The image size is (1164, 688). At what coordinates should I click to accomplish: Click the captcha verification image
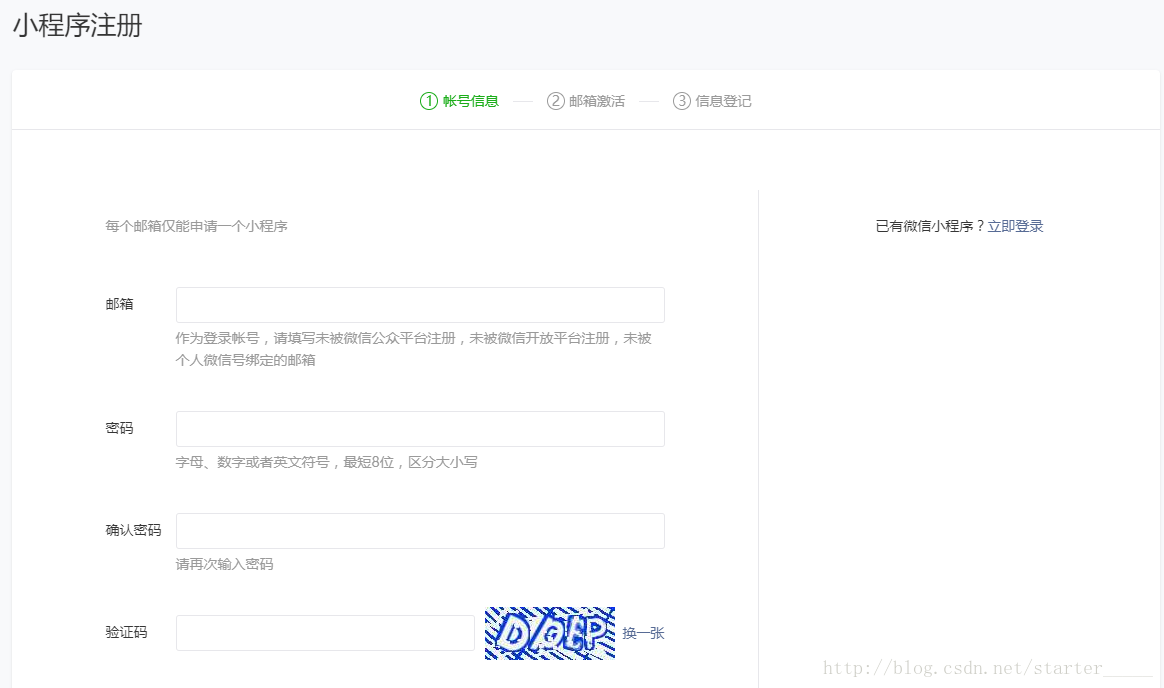(549, 633)
